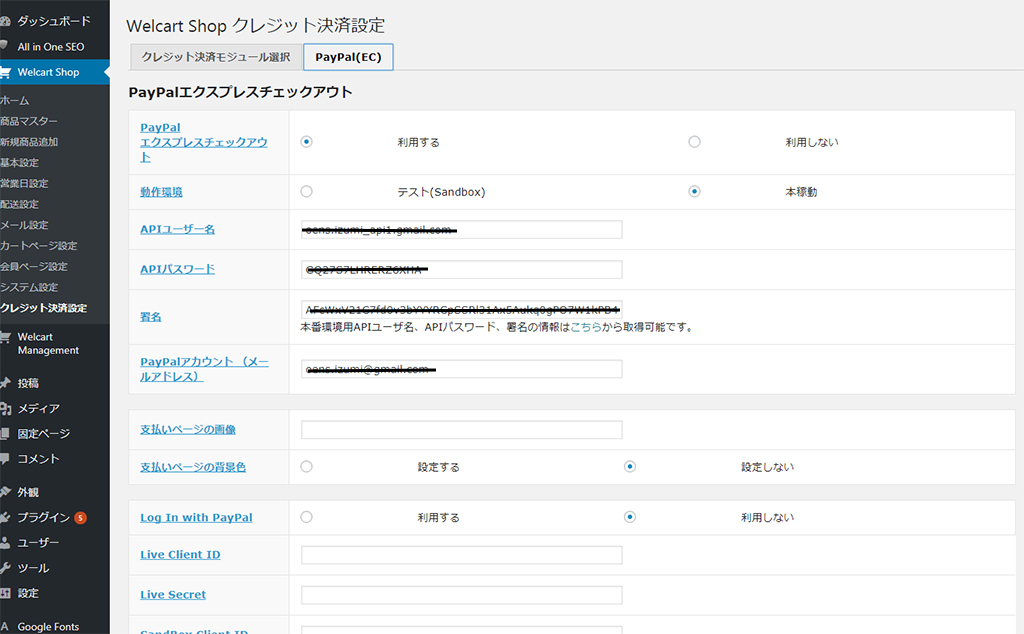Click the Welcart Management cart icon
Image resolution: width=1024 pixels, height=634 pixels.
[5, 338]
